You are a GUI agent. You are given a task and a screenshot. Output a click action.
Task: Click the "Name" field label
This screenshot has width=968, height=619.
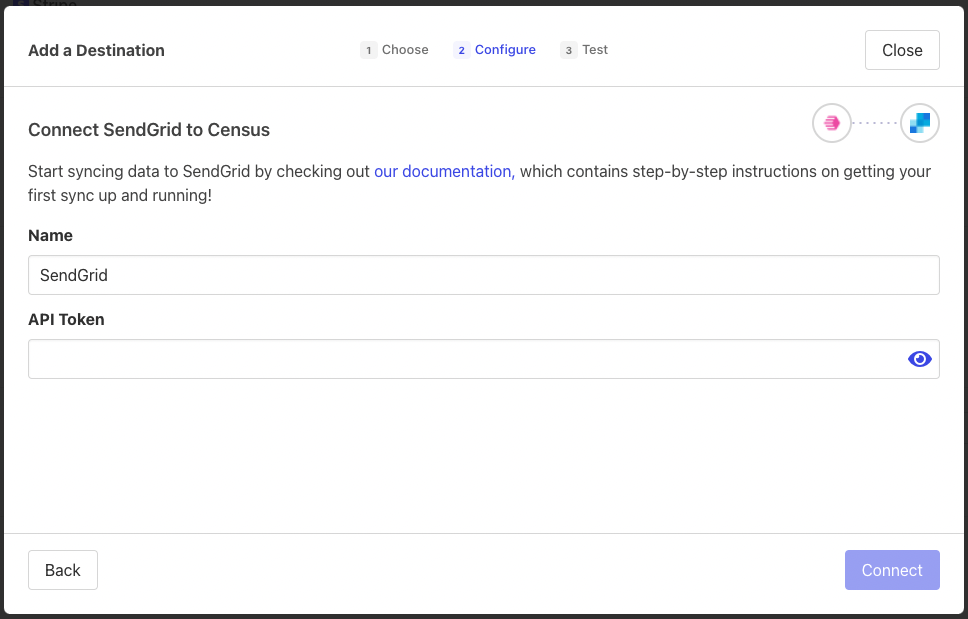click(x=50, y=236)
